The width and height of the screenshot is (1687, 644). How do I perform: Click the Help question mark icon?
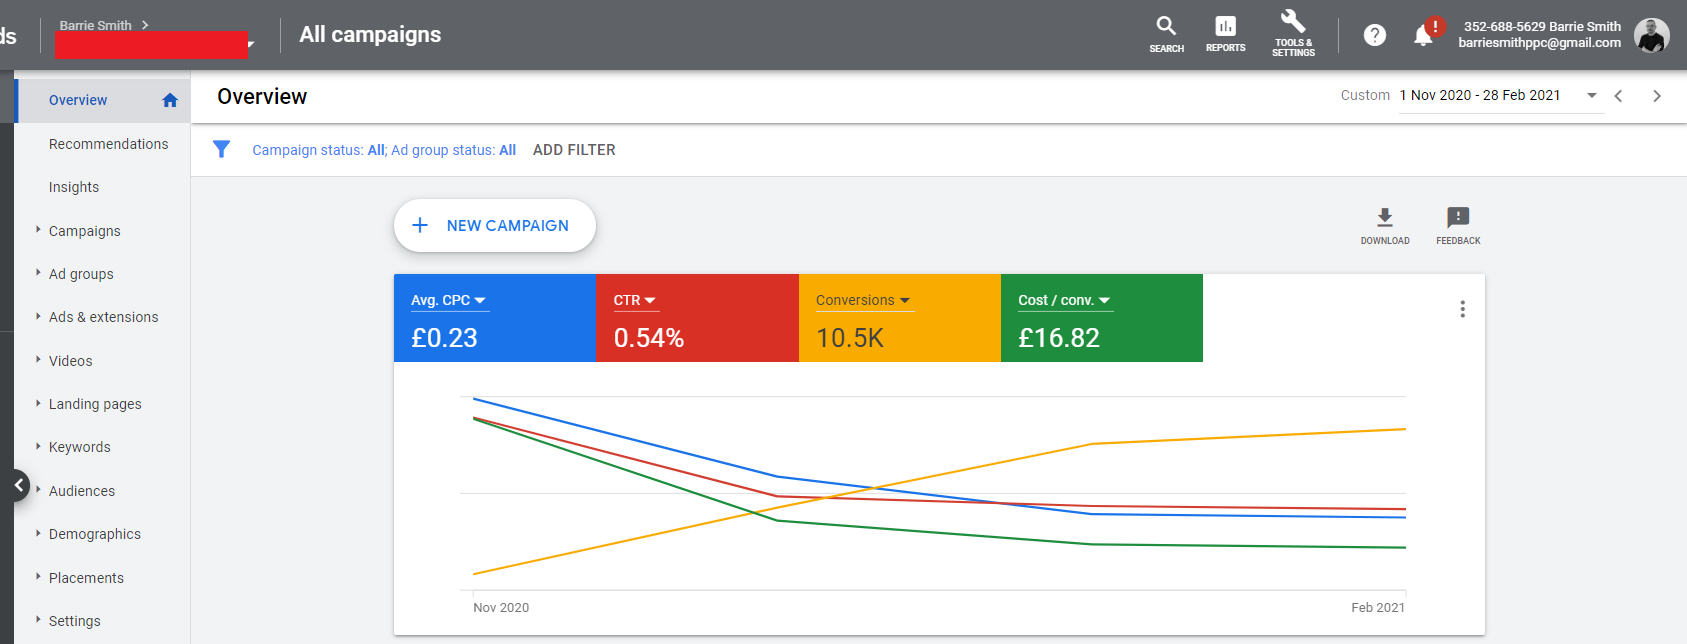[1375, 35]
